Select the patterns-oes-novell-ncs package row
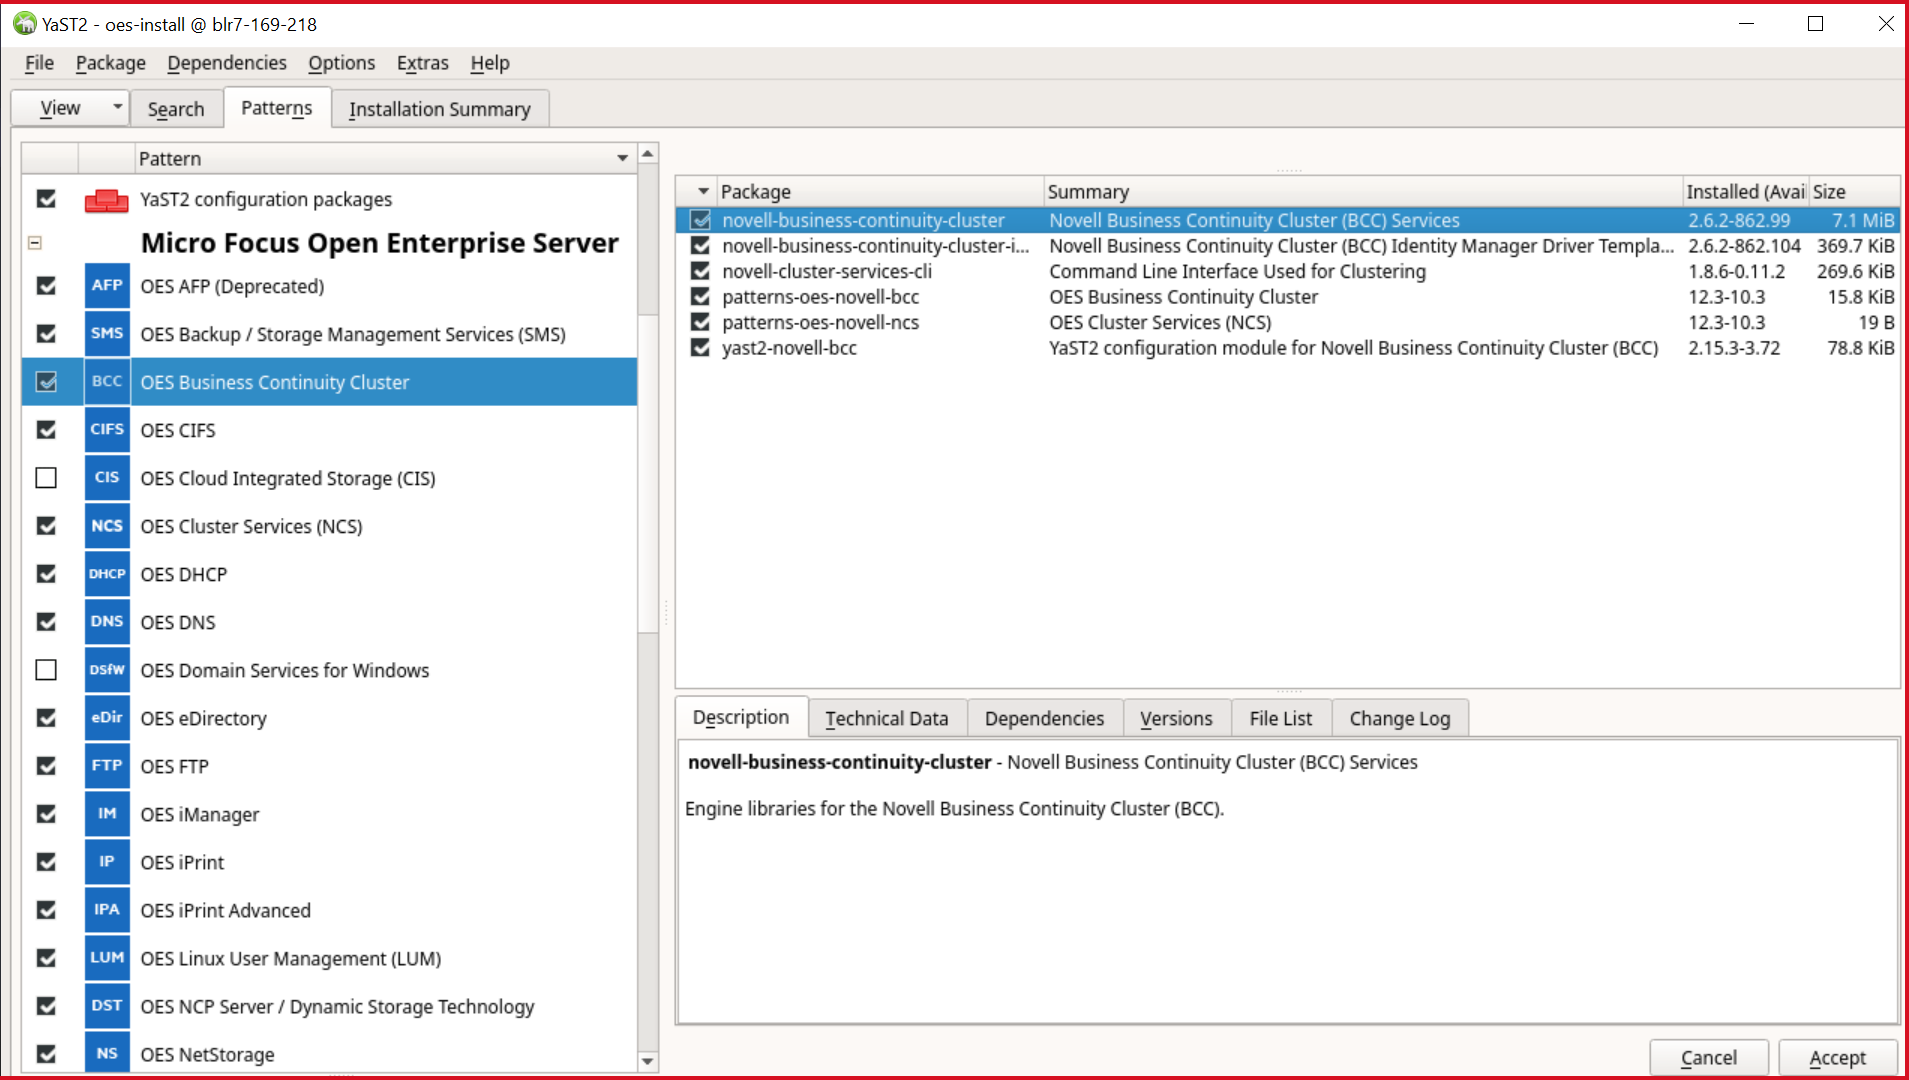Viewport: 1909px width, 1080px height. click(820, 323)
